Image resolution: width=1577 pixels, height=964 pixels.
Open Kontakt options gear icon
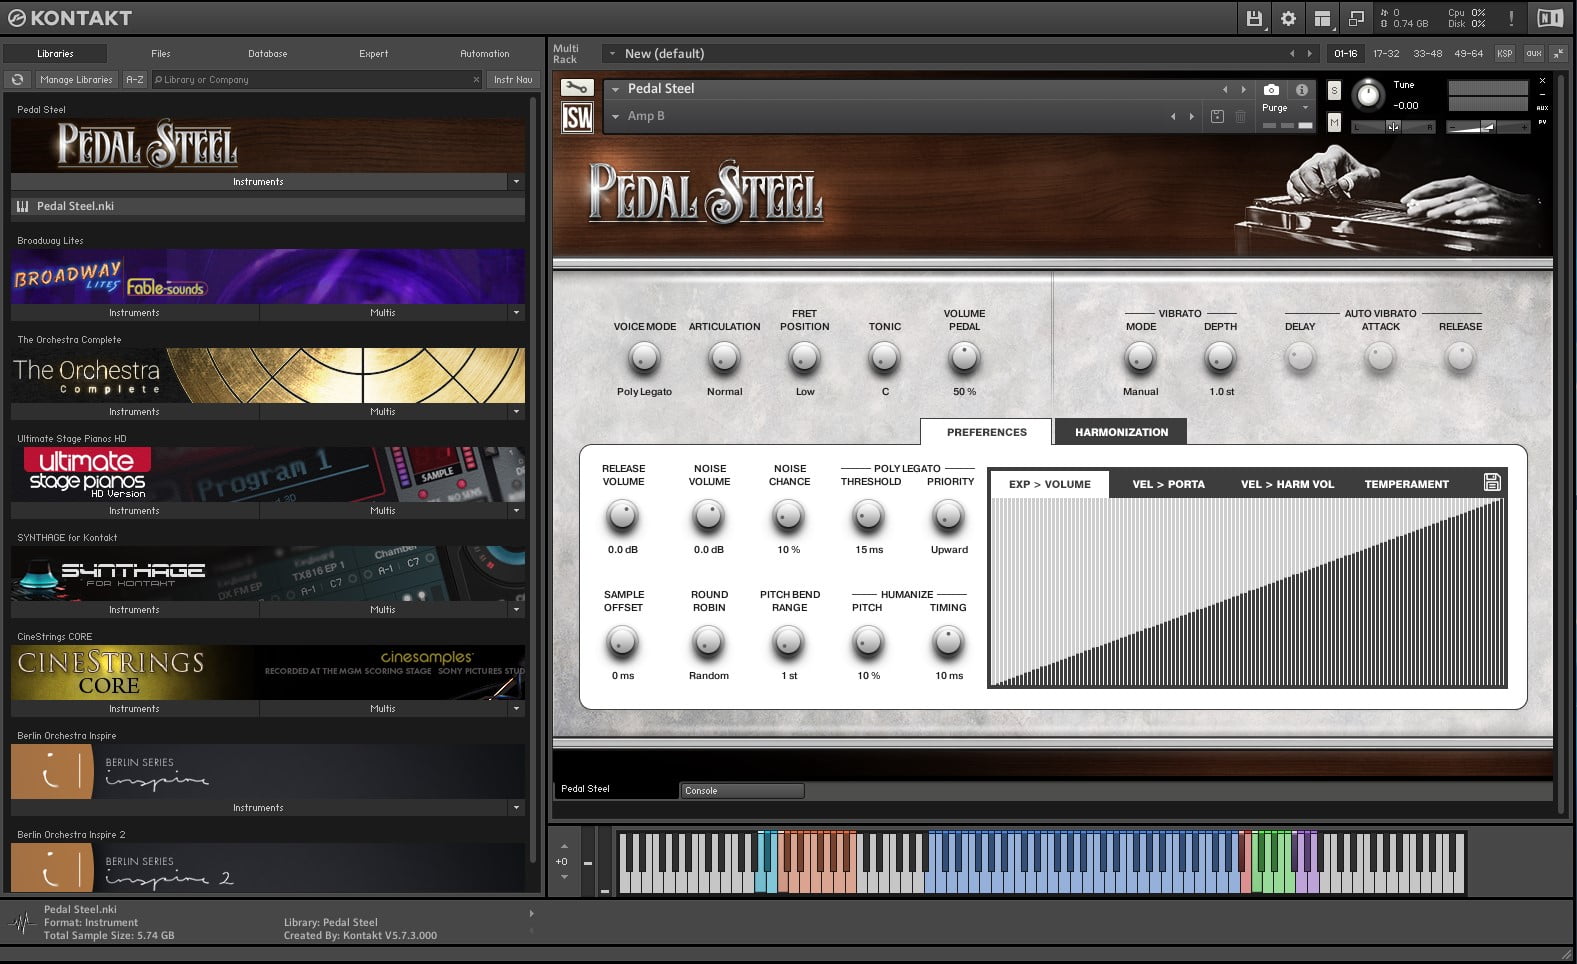(x=1288, y=18)
